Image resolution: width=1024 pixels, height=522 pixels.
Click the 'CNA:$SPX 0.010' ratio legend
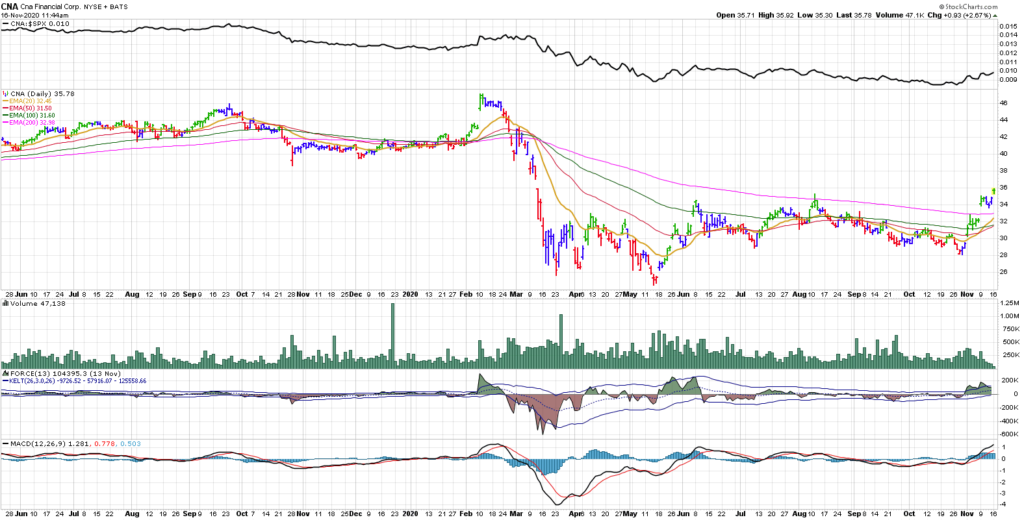(x=36, y=24)
